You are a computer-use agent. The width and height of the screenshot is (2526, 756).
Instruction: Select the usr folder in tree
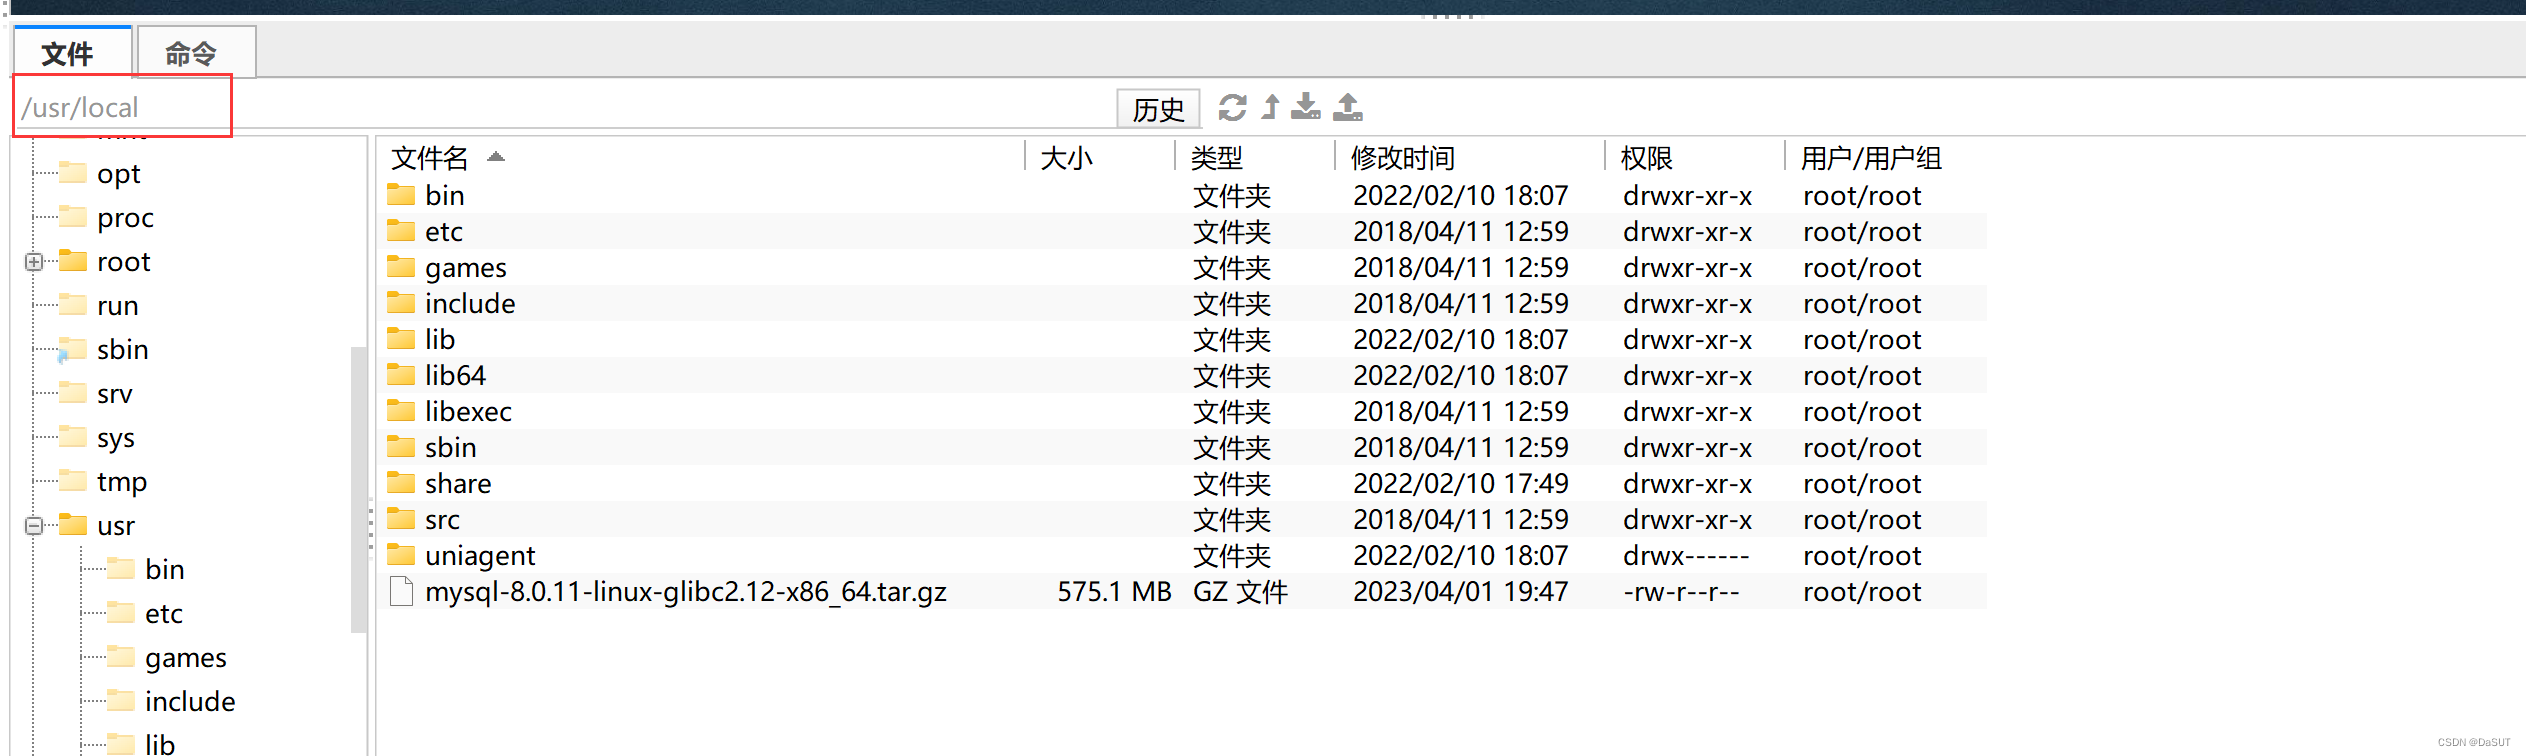point(115,526)
